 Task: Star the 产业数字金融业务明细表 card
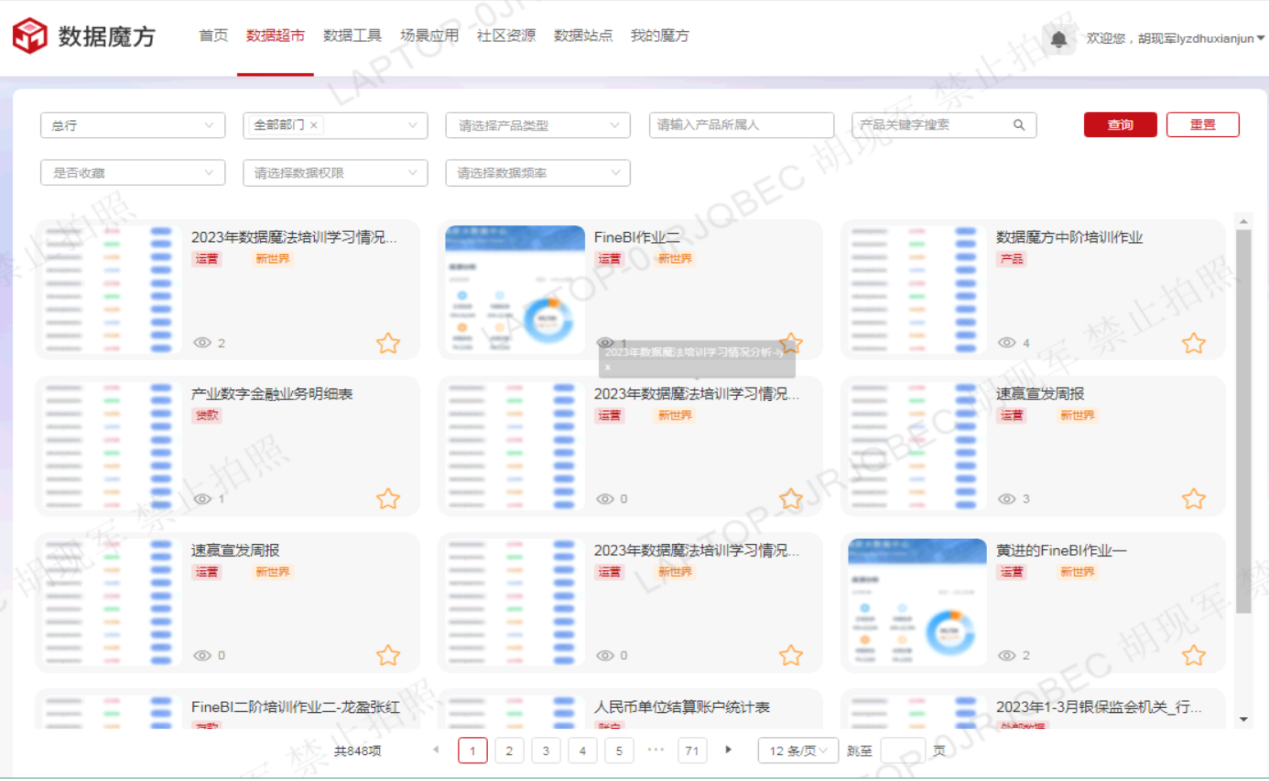(x=388, y=499)
